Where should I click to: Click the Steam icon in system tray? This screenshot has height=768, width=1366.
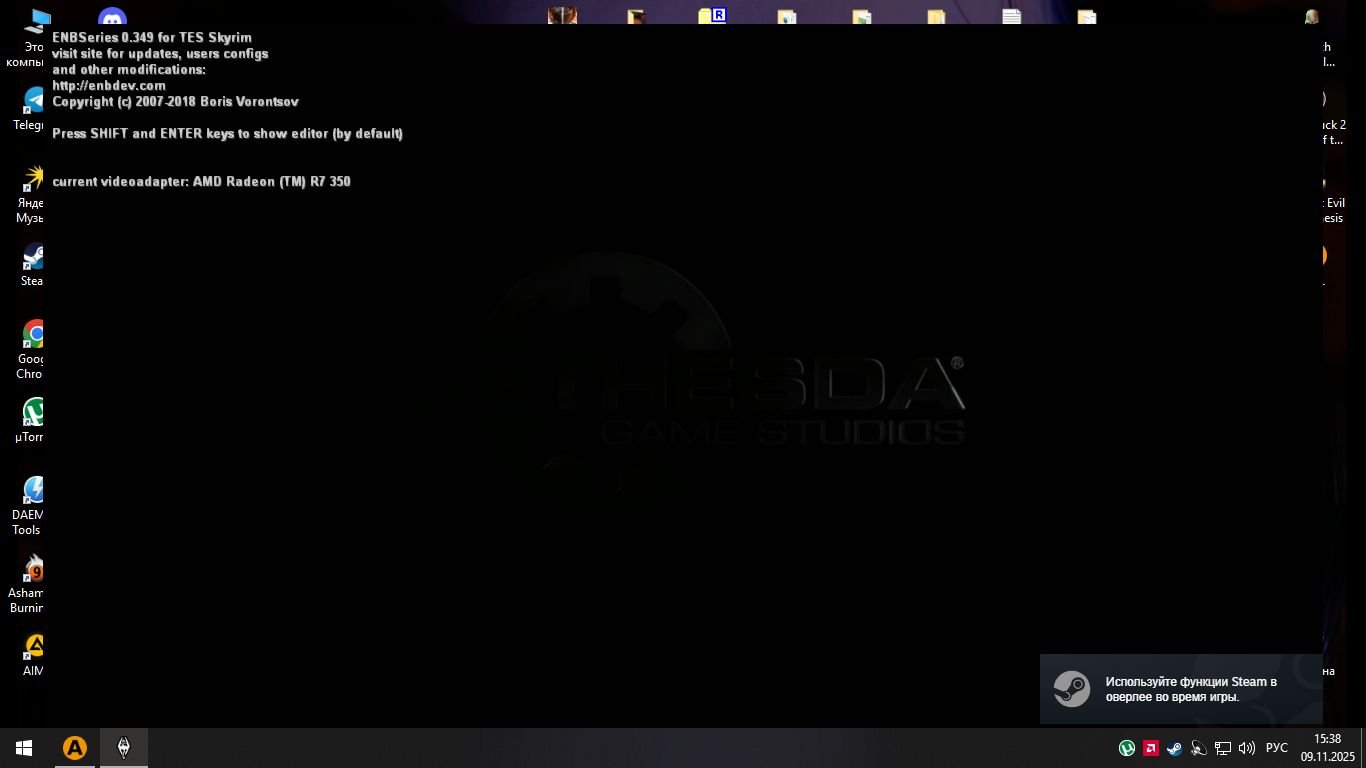pos(1174,748)
